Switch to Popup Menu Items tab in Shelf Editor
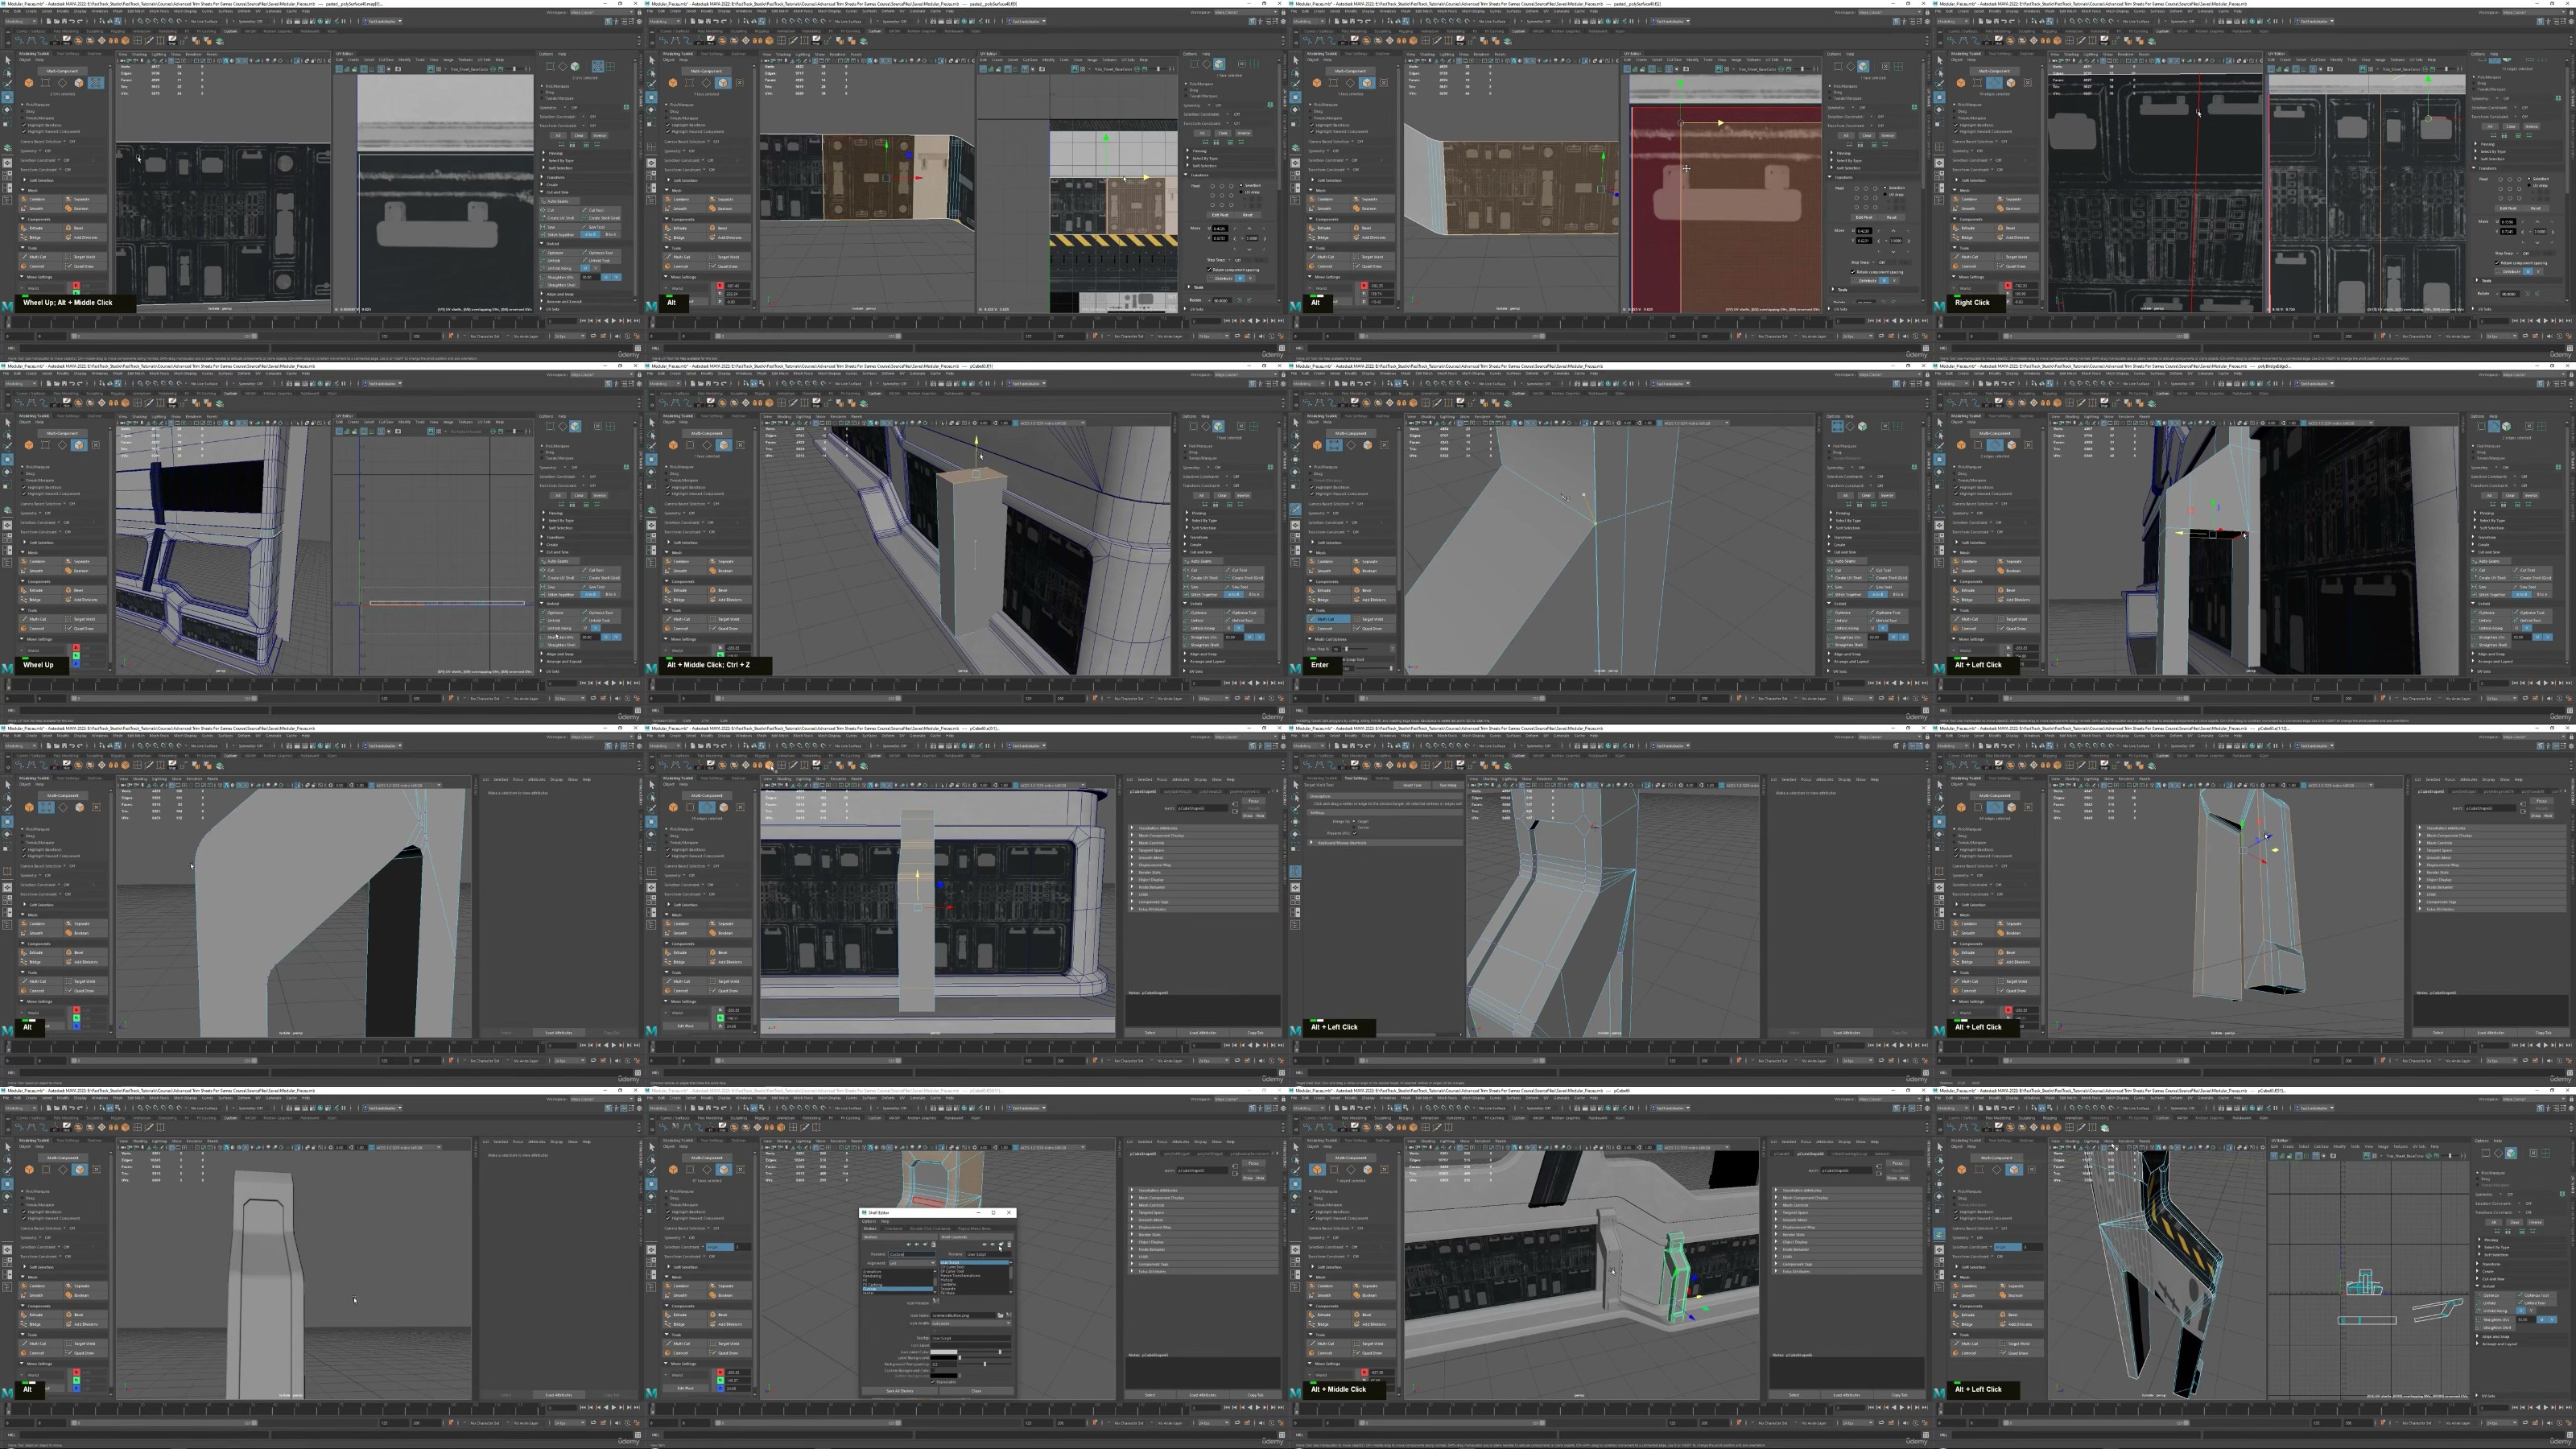Viewport: 2576px width, 1449px height. coord(975,1229)
